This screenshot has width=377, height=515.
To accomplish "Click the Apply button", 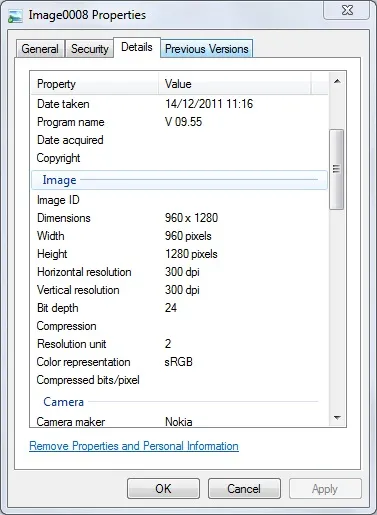I will click(x=325, y=489).
